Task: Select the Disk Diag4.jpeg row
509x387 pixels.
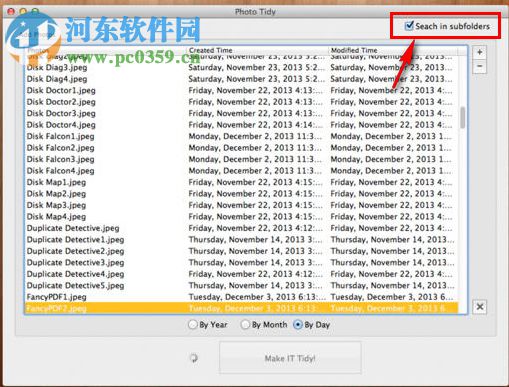Action: point(241,79)
